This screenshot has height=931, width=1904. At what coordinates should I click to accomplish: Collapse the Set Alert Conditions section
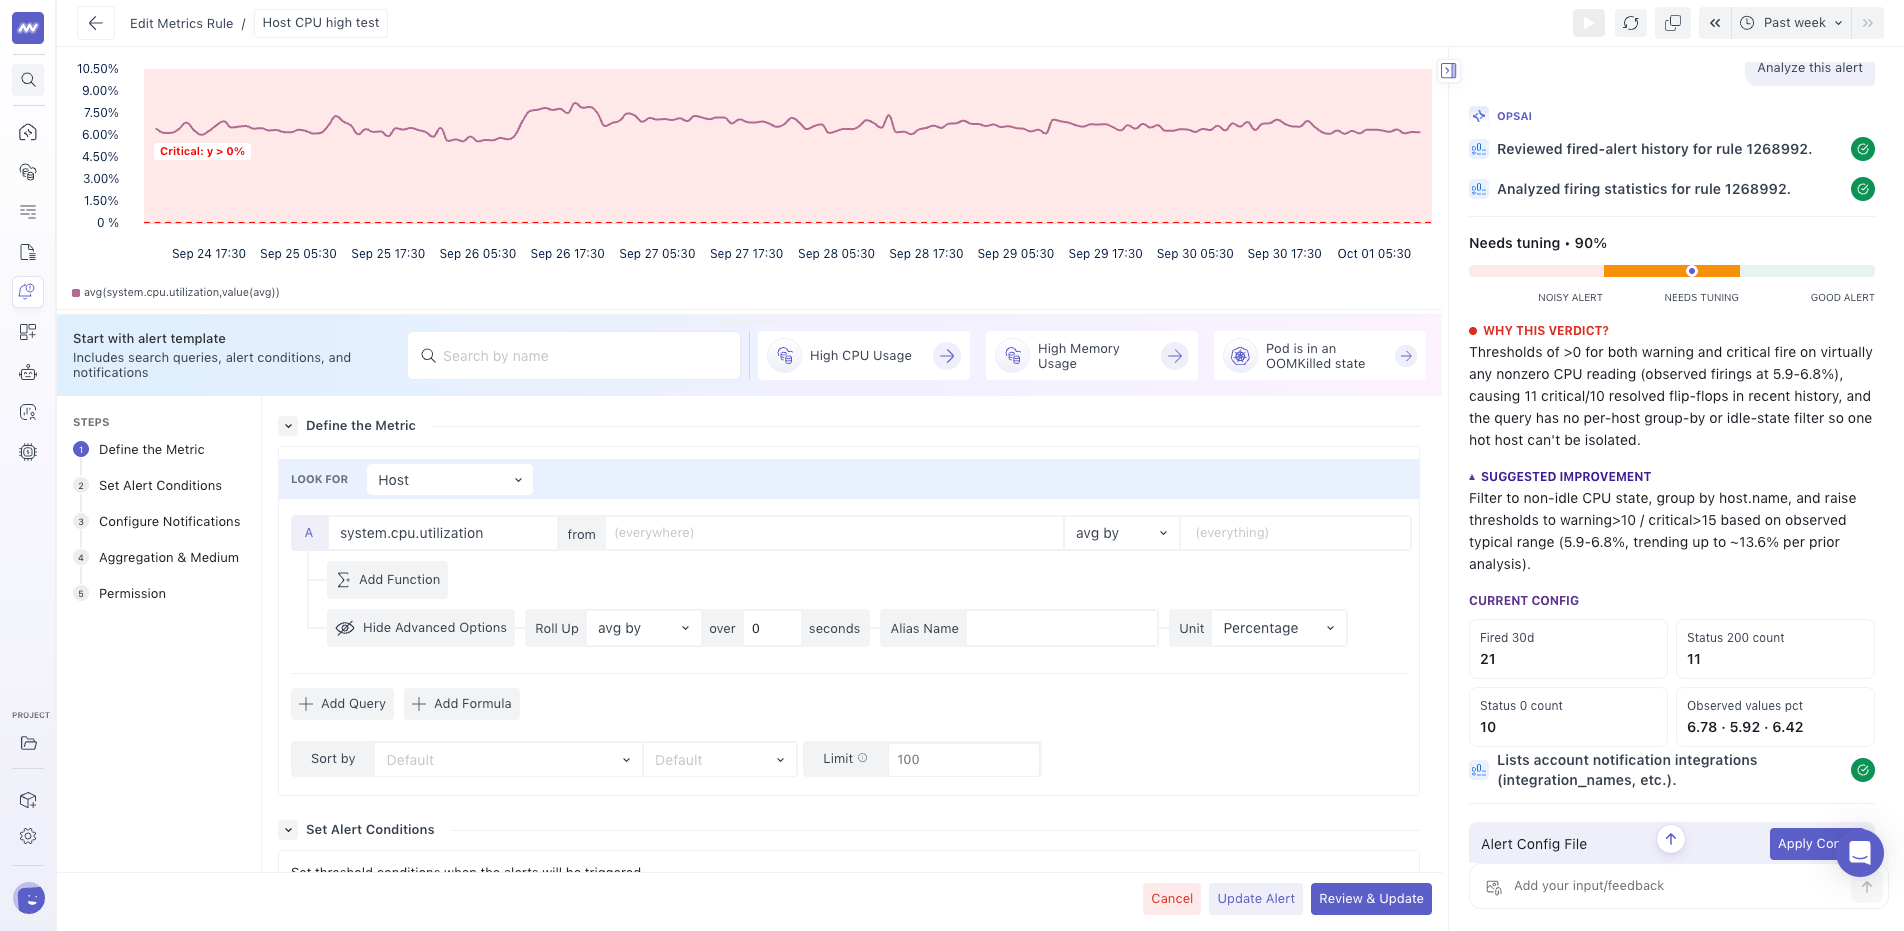click(288, 830)
